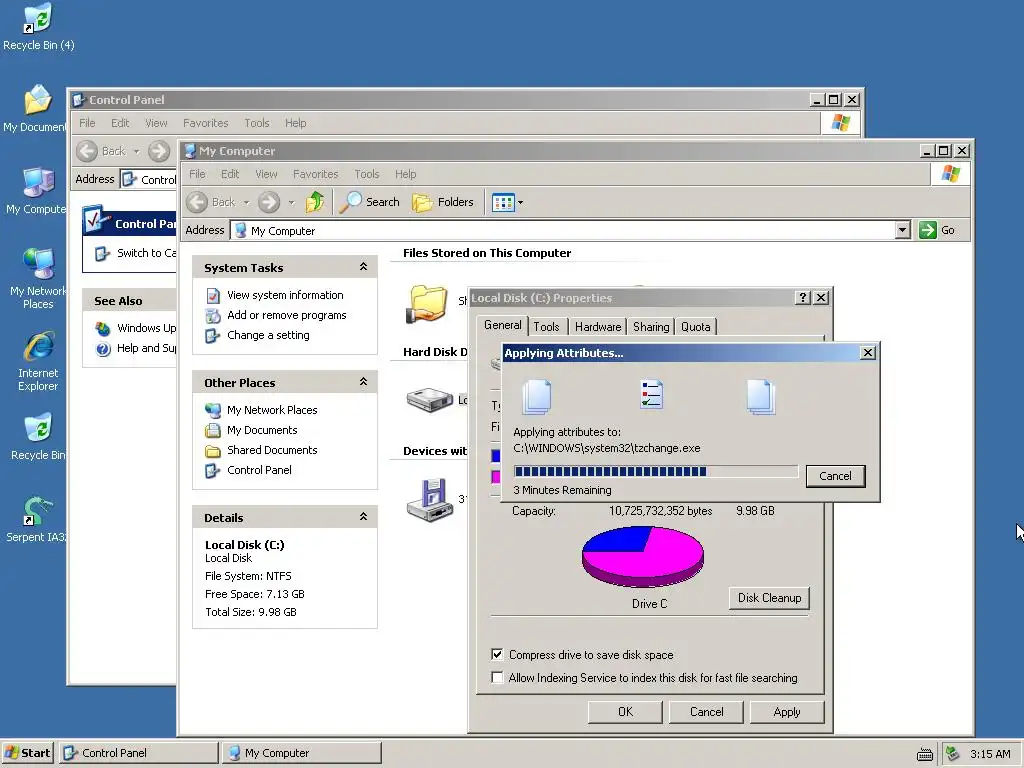This screenshot has height=768, width=1024.
Task: Select the Serpent IA32 desktop shortcut
Action: click(x=35, y=519)
